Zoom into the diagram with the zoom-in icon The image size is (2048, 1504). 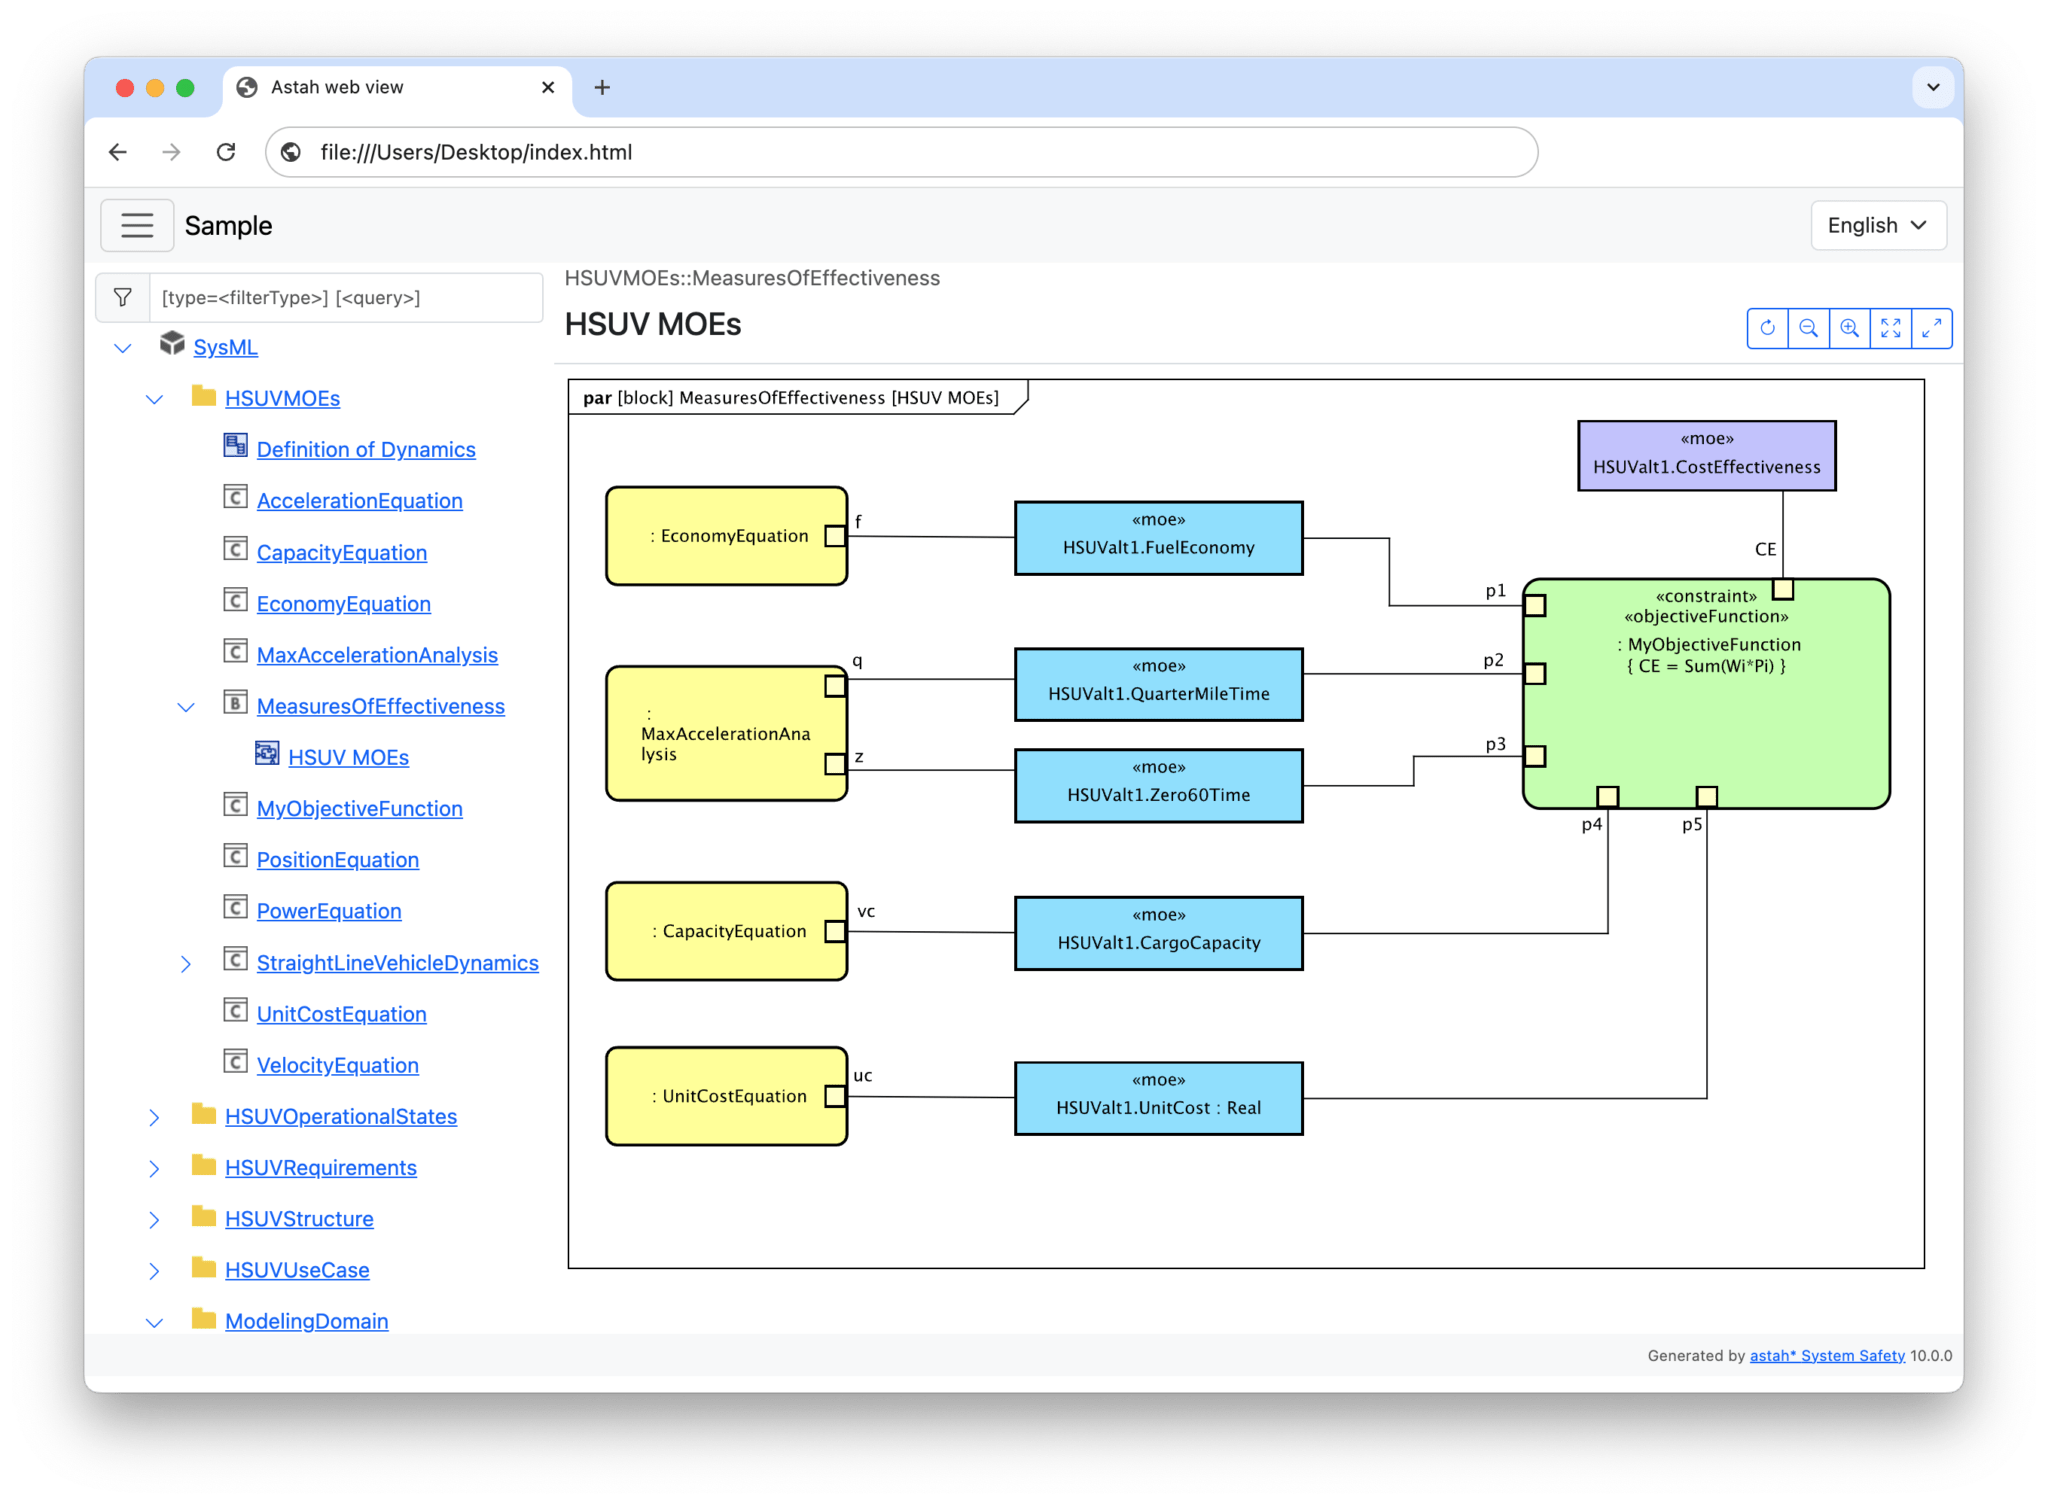[1849, 328]
